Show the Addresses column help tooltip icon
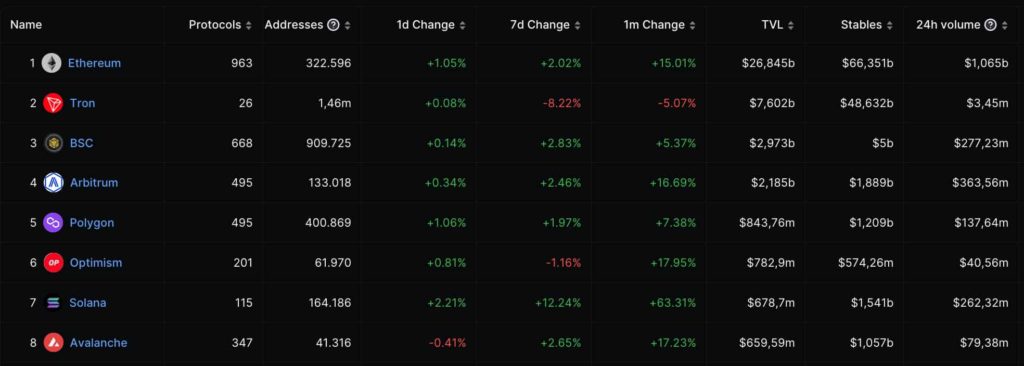Image resolution: width=1024 pixels, height=366 pixels. point(333,25)
